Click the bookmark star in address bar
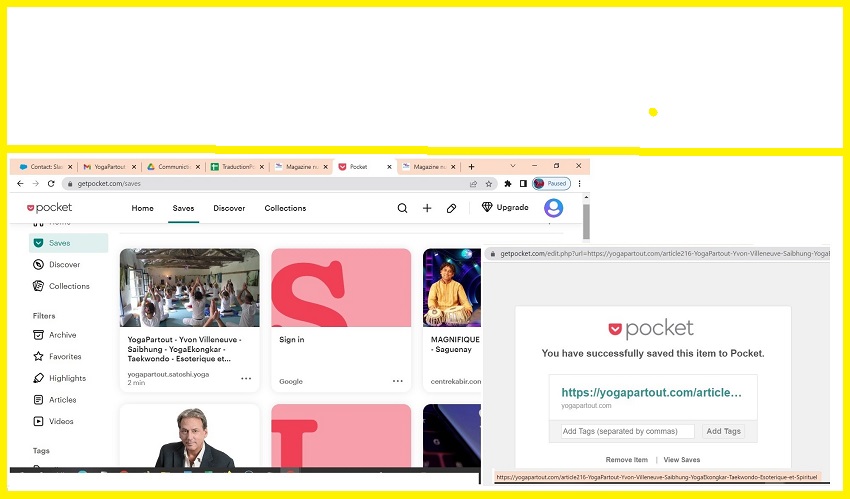This screenshot has width=850, height=499. [488, 184]
